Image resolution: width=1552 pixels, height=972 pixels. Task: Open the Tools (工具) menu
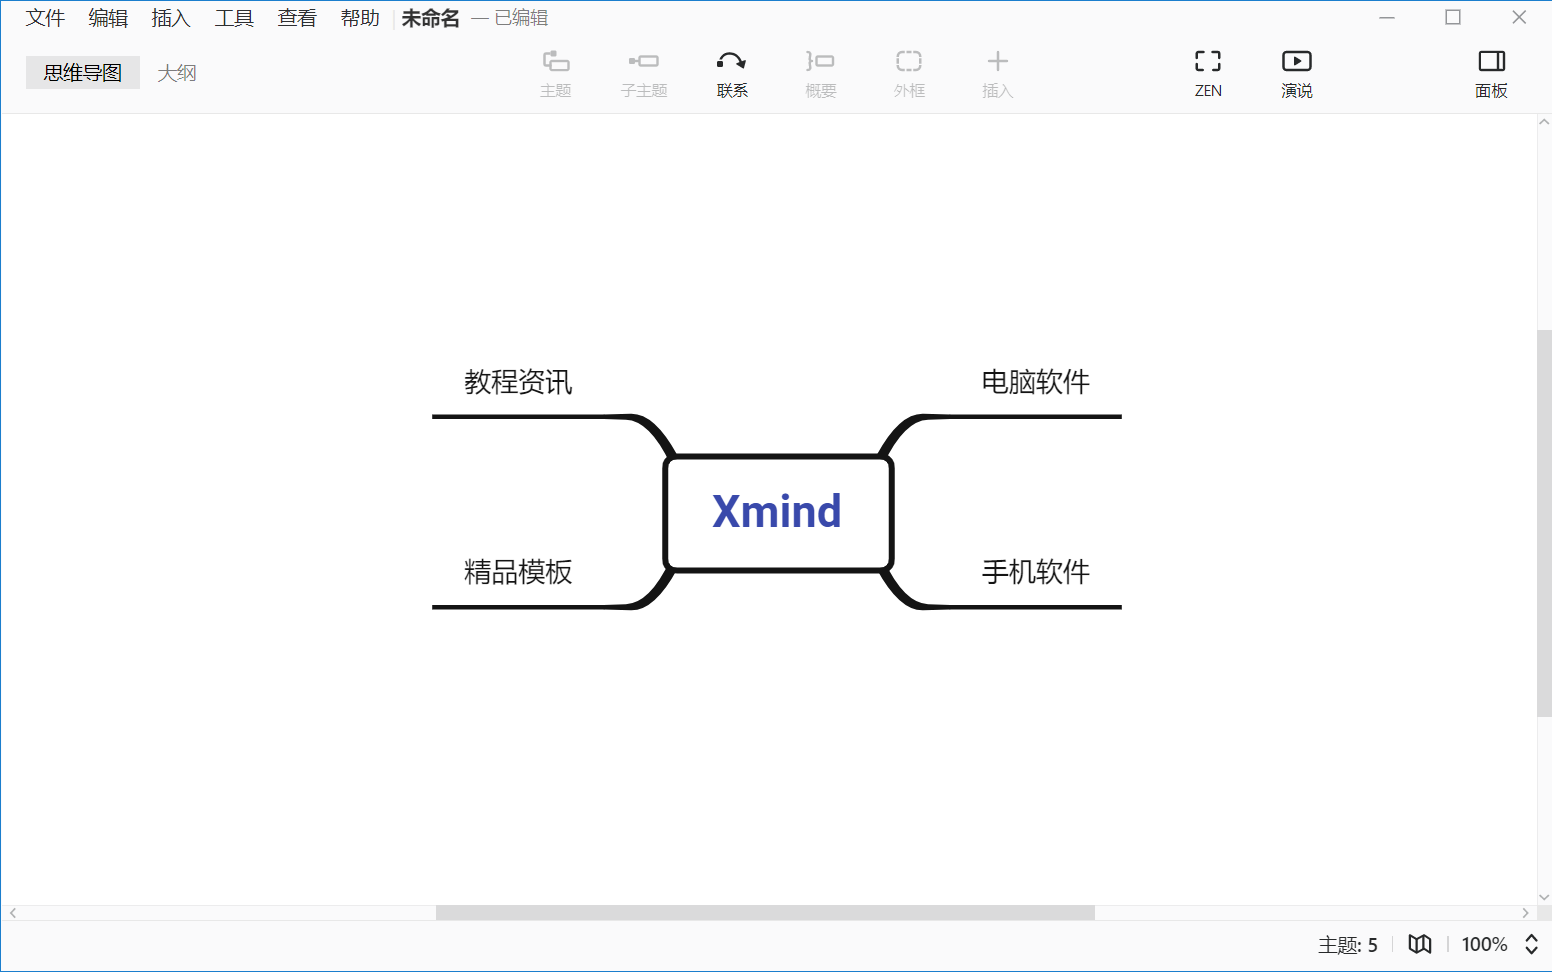[234, 18]
